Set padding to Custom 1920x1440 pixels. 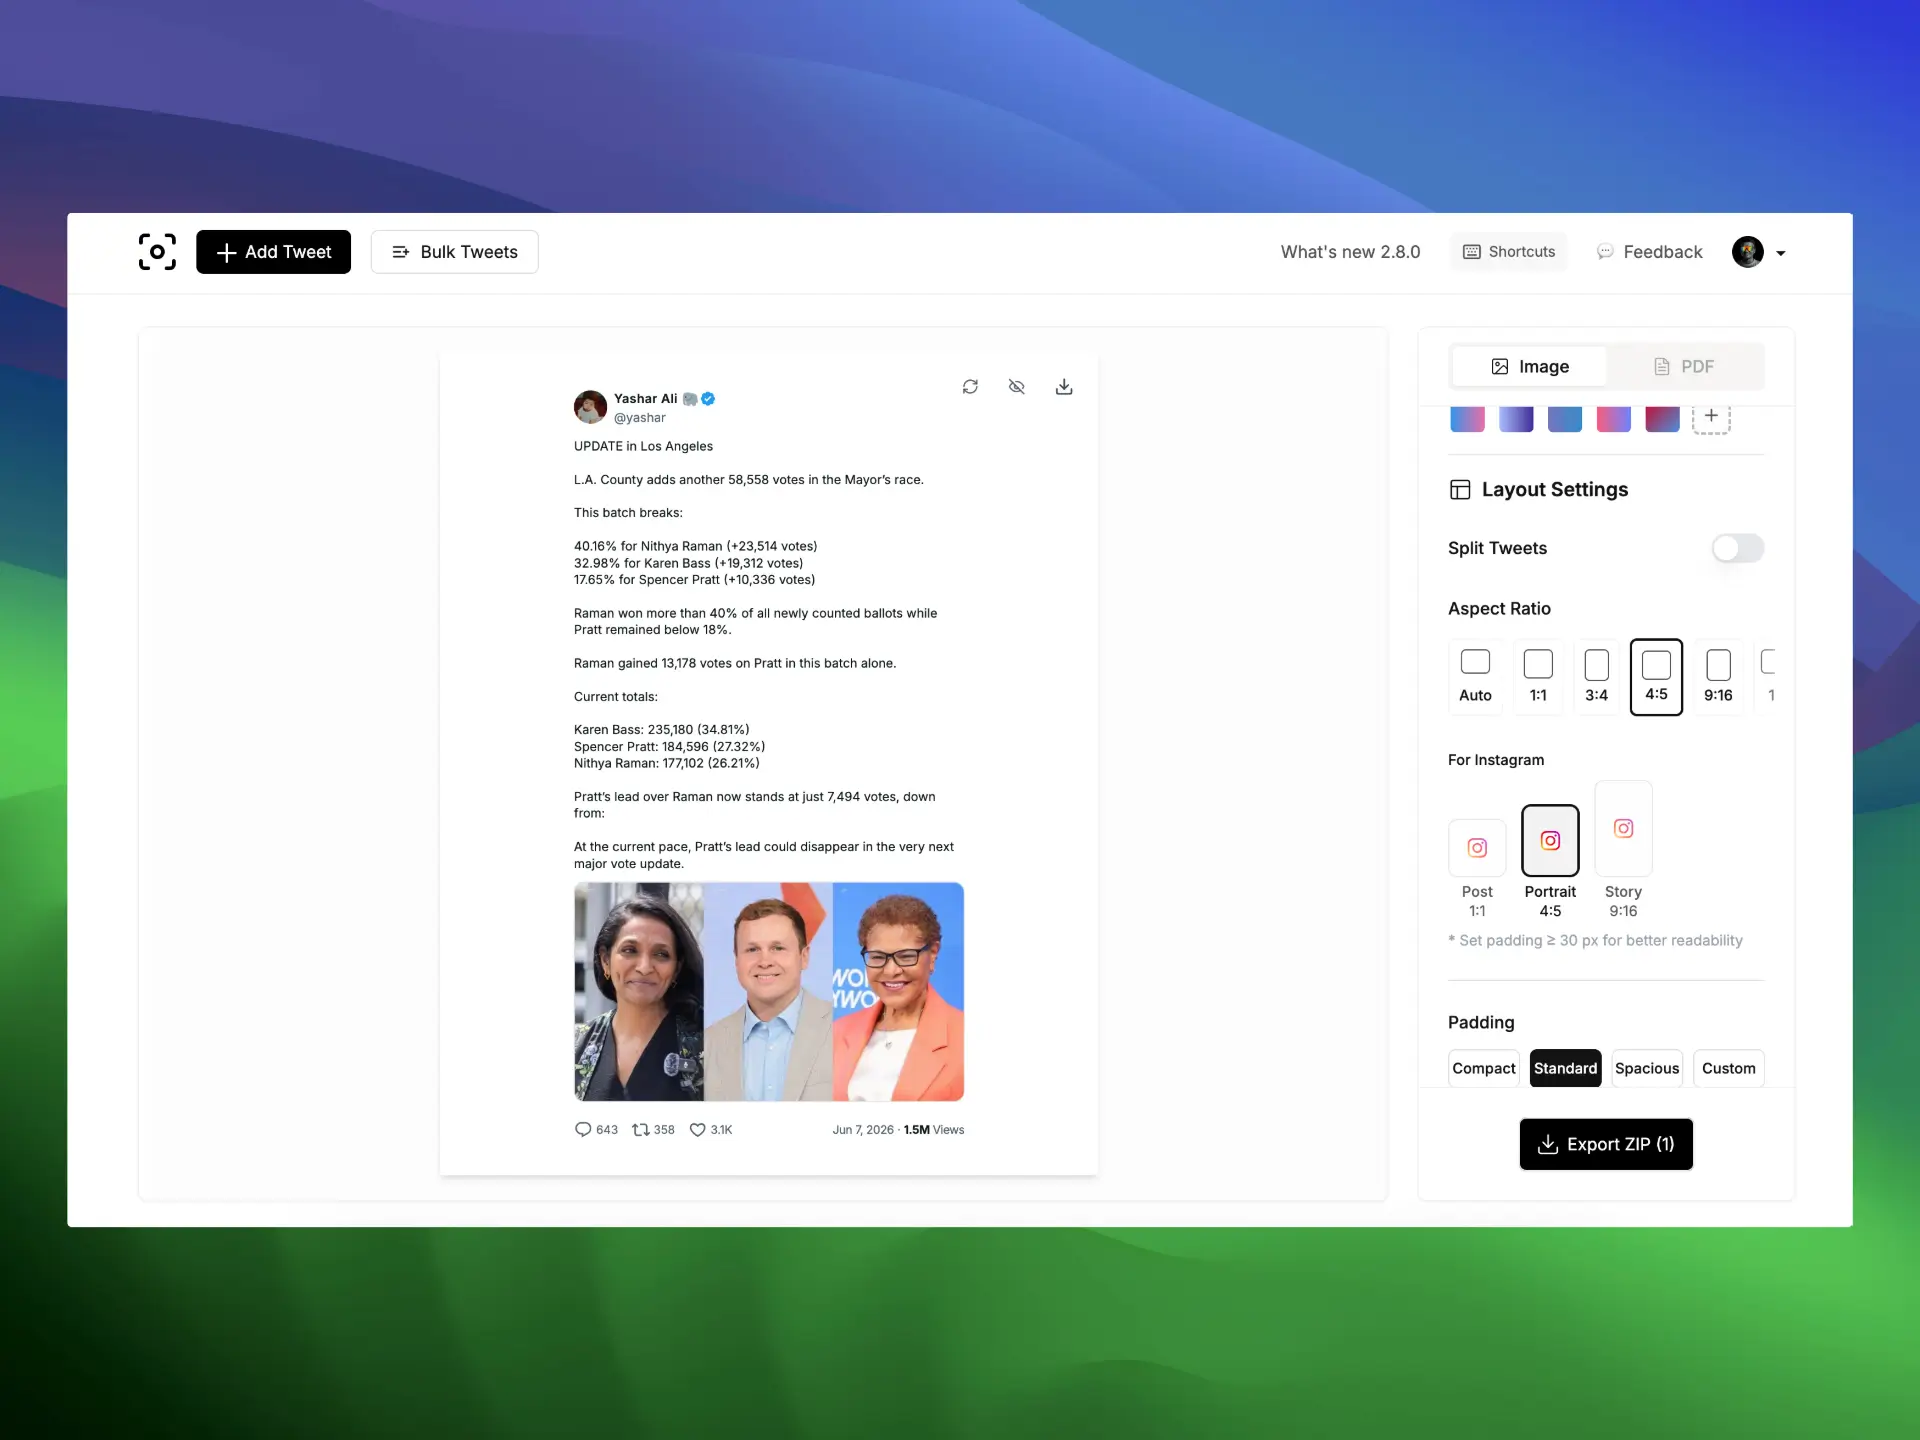[1729, 1068]
